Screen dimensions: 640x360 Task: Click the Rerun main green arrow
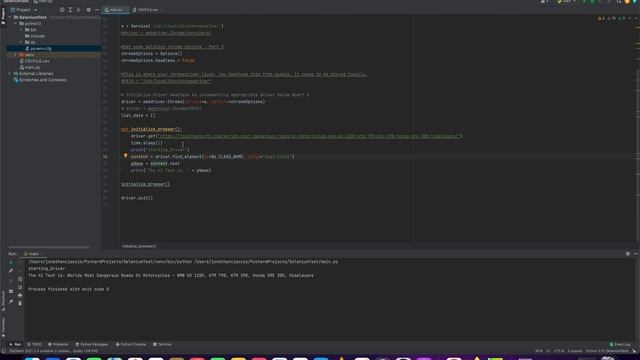pyautogui.click(x=11, y=262)
